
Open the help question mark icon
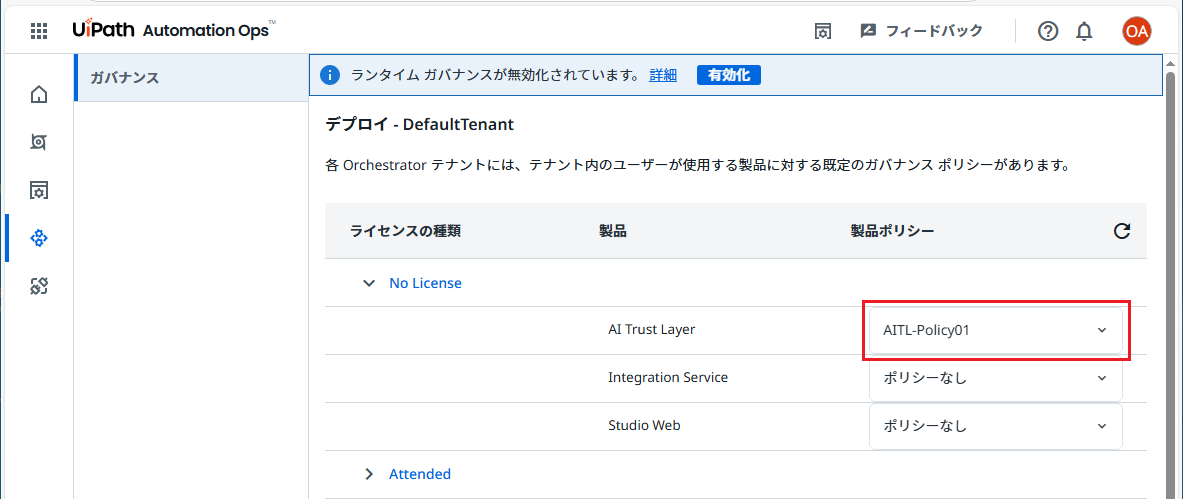1048,31
